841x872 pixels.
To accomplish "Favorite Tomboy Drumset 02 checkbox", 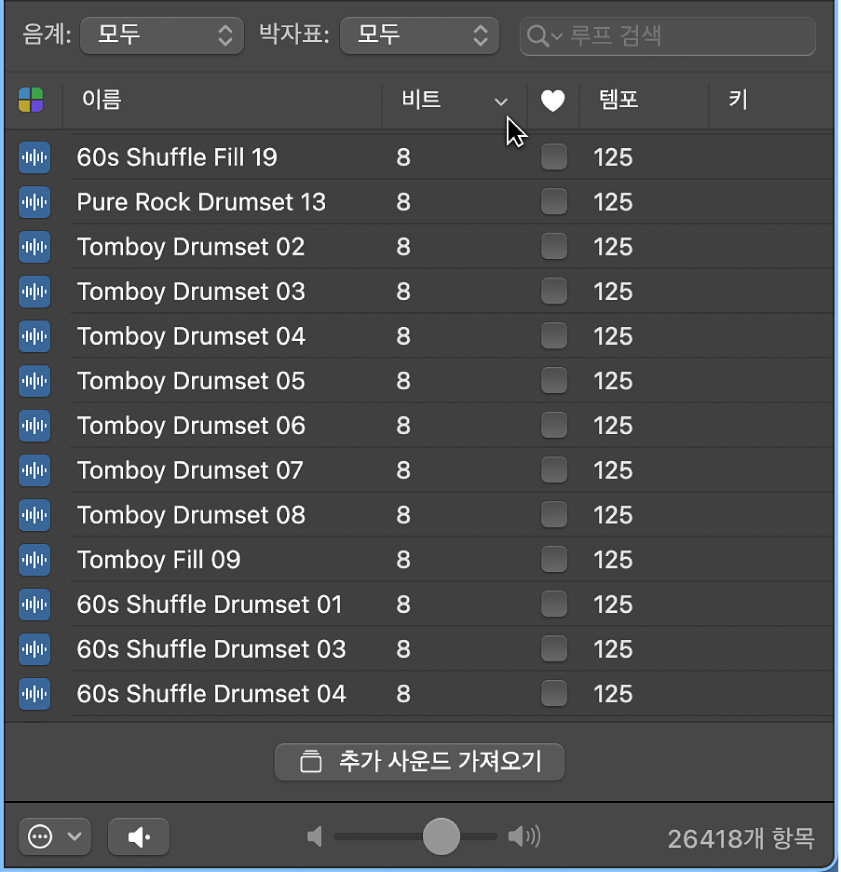I will [554, 246].
